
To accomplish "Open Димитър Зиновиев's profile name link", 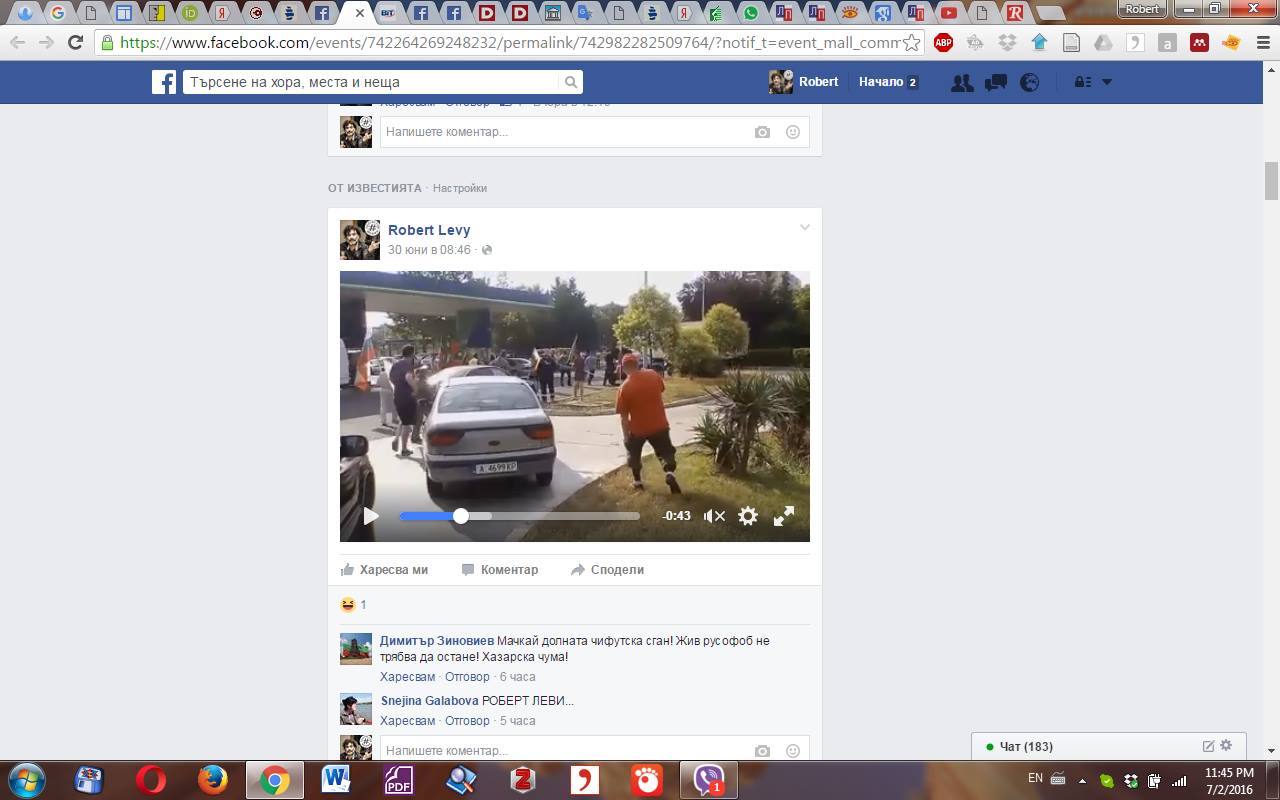I will [437, 641].
